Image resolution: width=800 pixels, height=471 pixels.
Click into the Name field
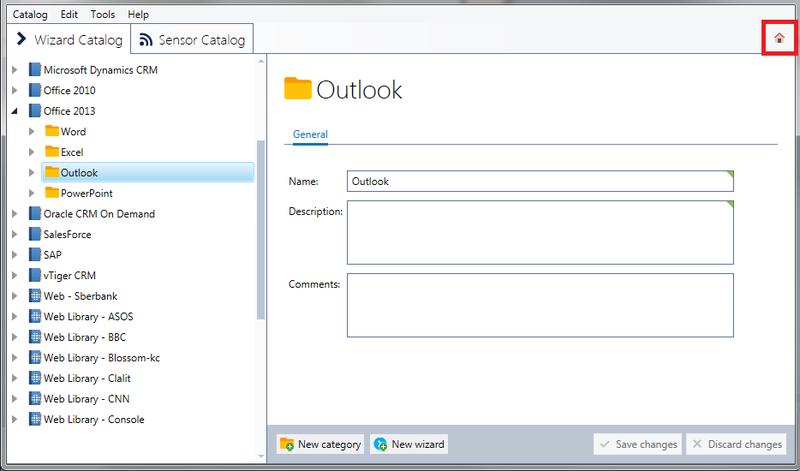click(x=540, y=181)
